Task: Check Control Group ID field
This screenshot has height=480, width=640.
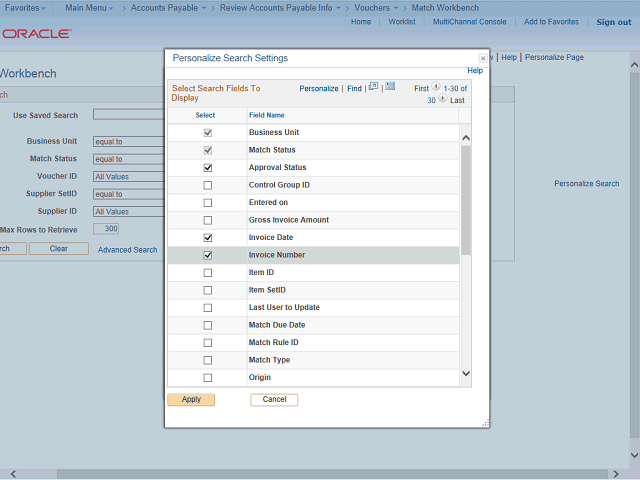Action: [208, 185]
